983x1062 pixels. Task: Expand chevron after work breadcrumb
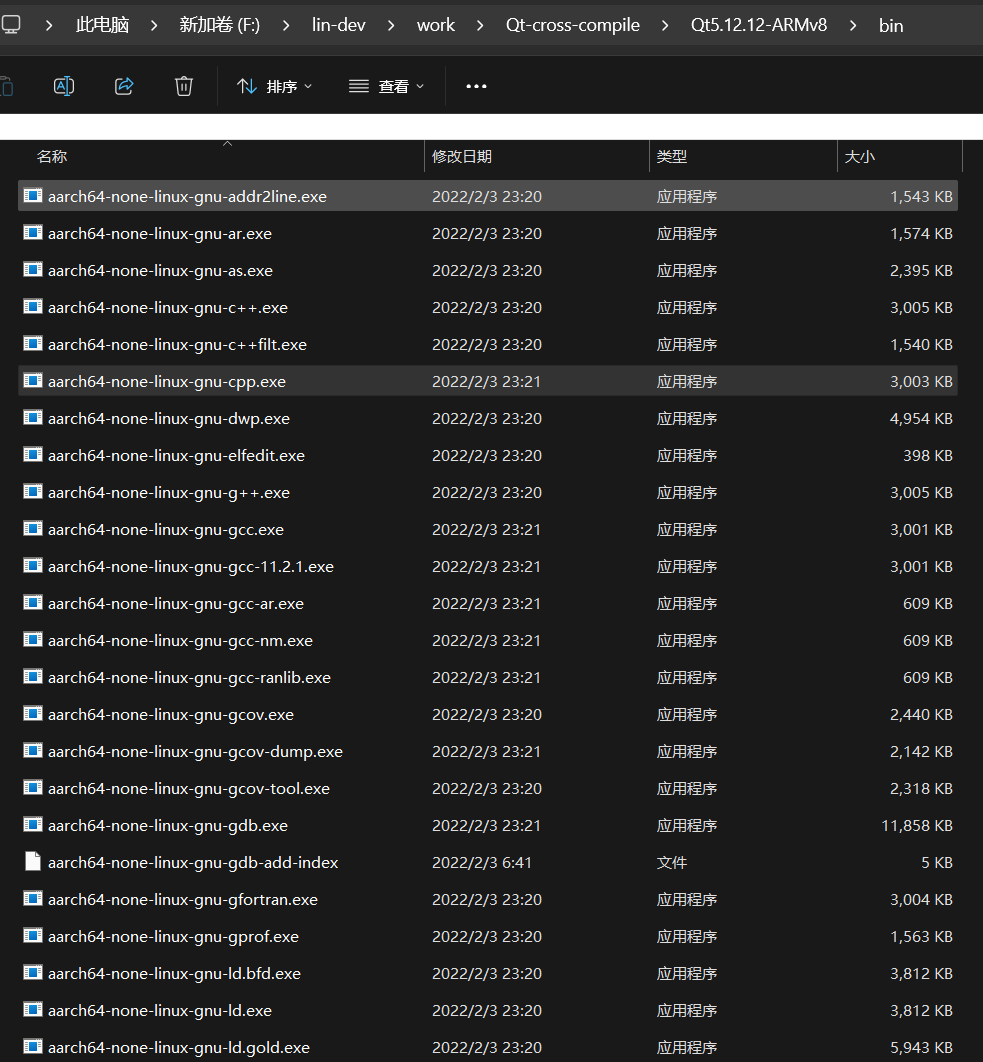[x=480, y=25]
